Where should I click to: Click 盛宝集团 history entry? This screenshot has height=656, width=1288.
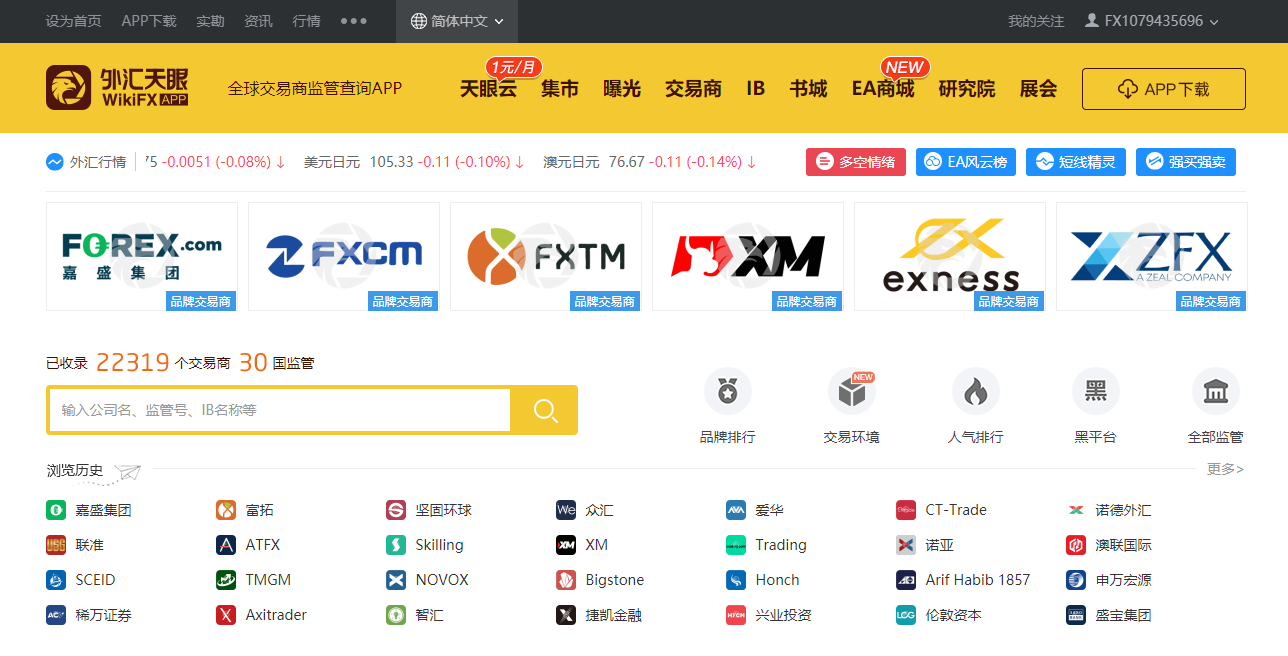pos(1109,615)
